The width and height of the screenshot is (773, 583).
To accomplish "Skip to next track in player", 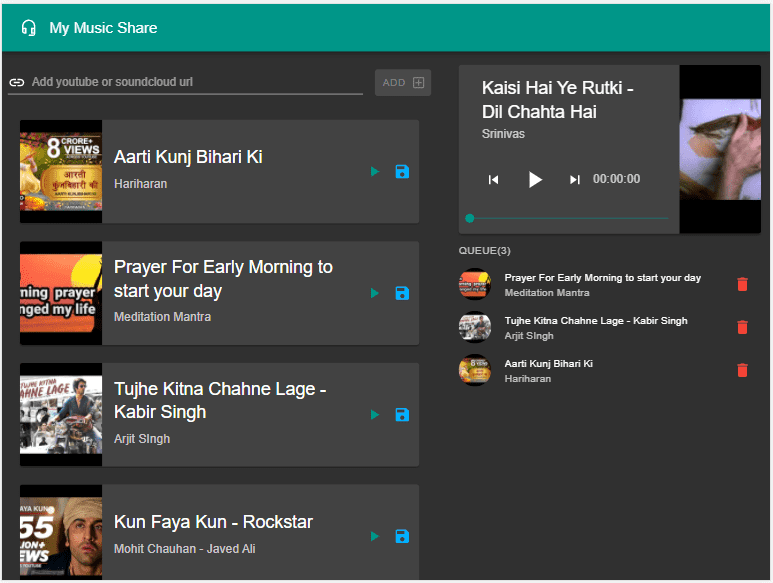I will [x=574, y=179].
